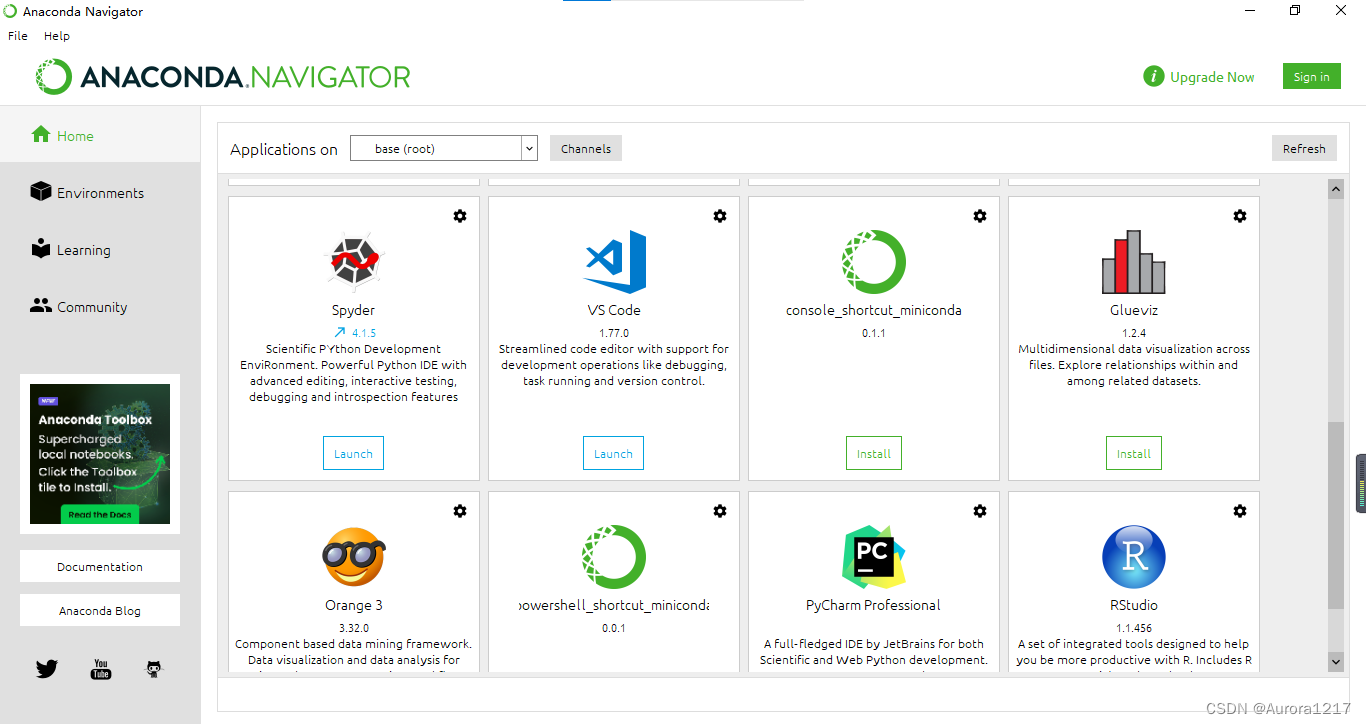Click the applications list scrollbar thumb
The width and height of the screenshot is (1366, 724).
click(x=1336, y=515)
